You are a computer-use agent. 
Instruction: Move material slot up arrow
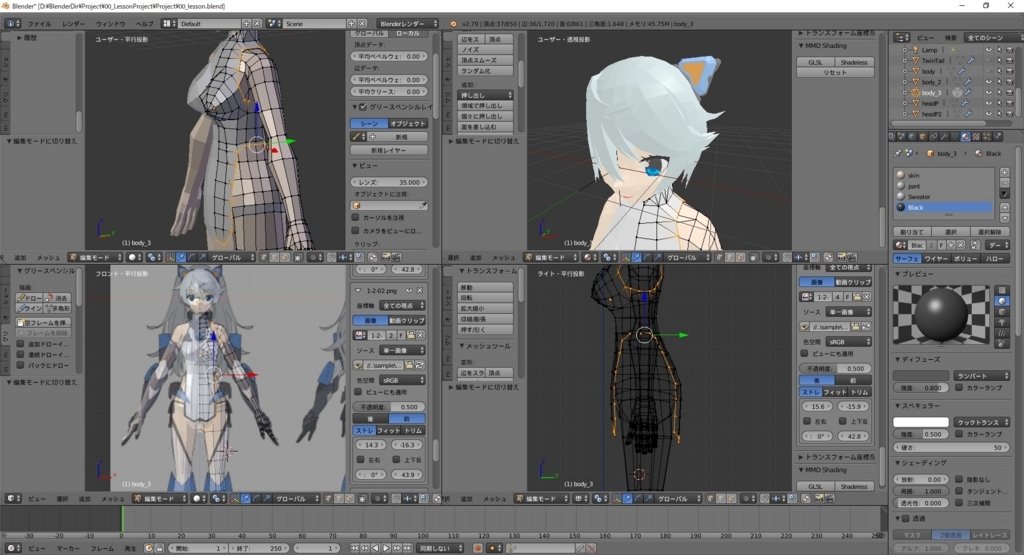click(1004, 208)
